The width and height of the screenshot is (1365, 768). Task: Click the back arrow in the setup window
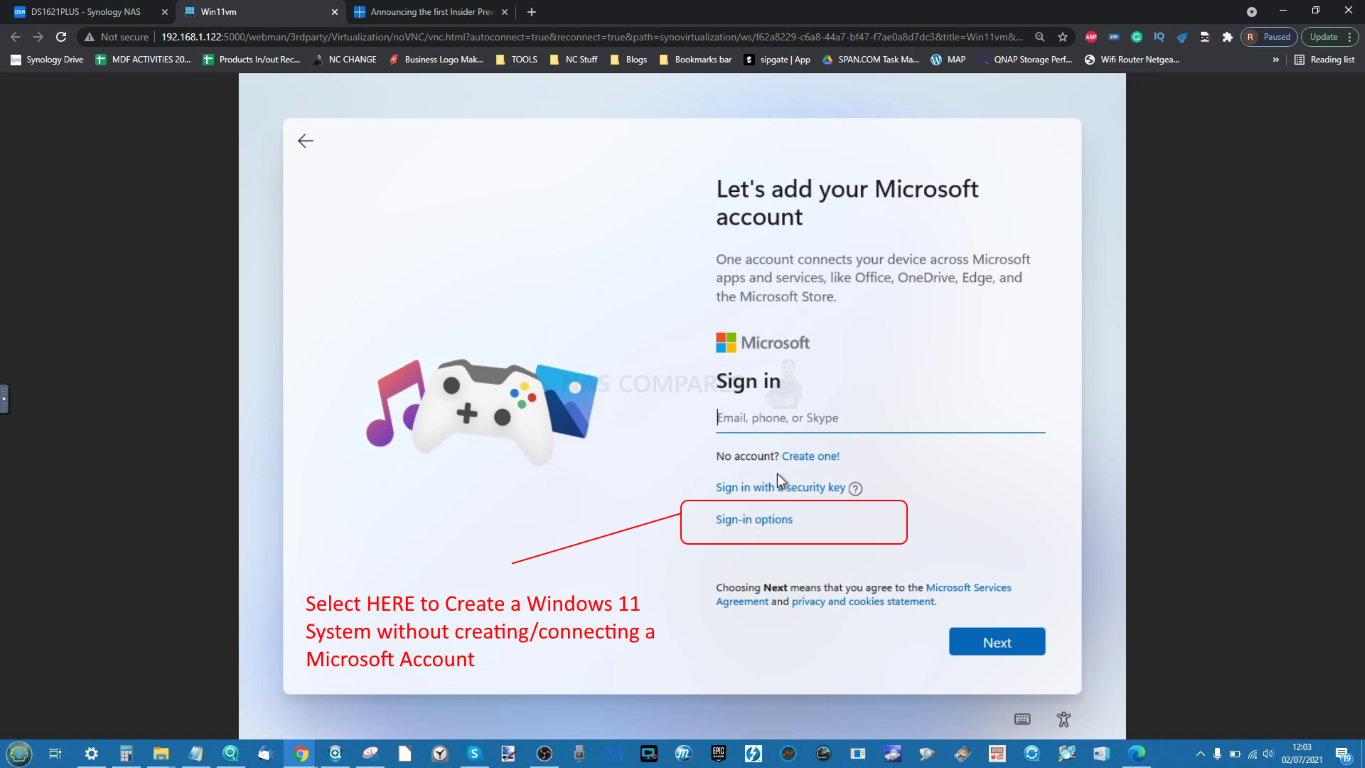[x=306, y=141]
